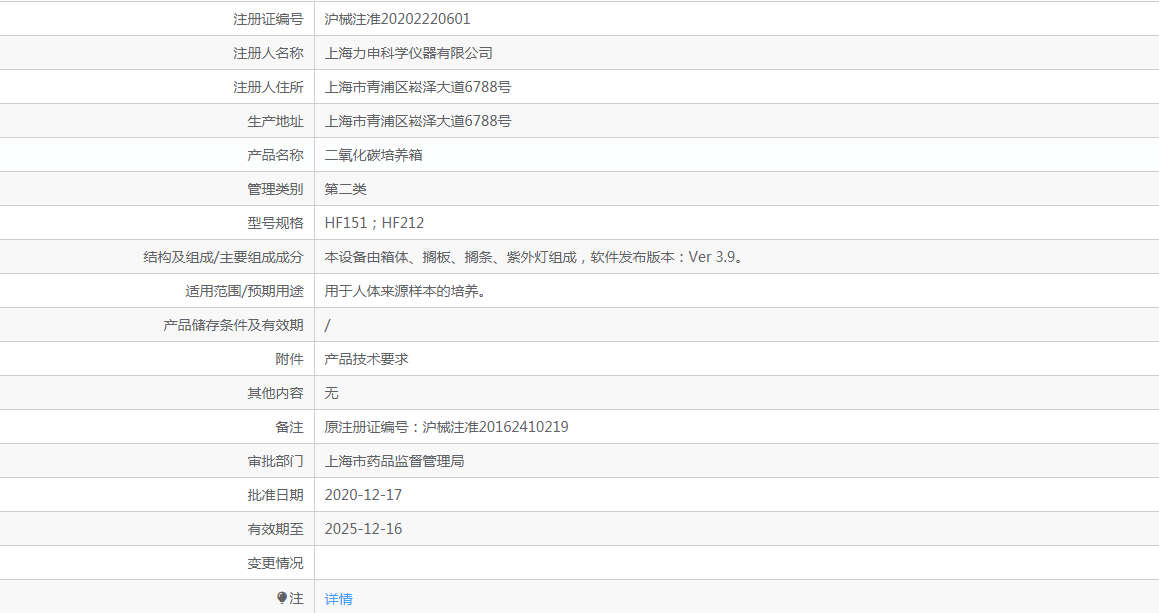Click the address value in the 生产地址 row
This screenshot has height=613, width=1159.
[418, 121]
